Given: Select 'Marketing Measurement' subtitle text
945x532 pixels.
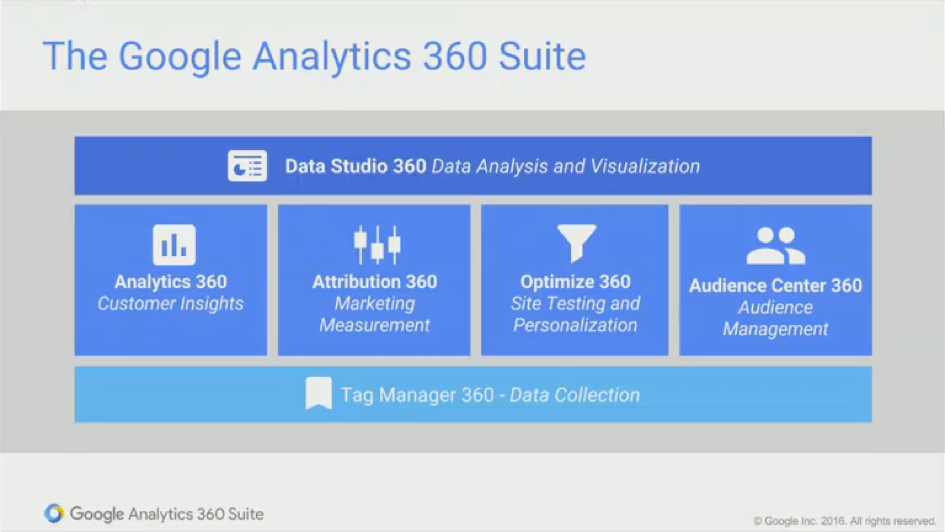Looking at the screenshot, I should [374, 315].
